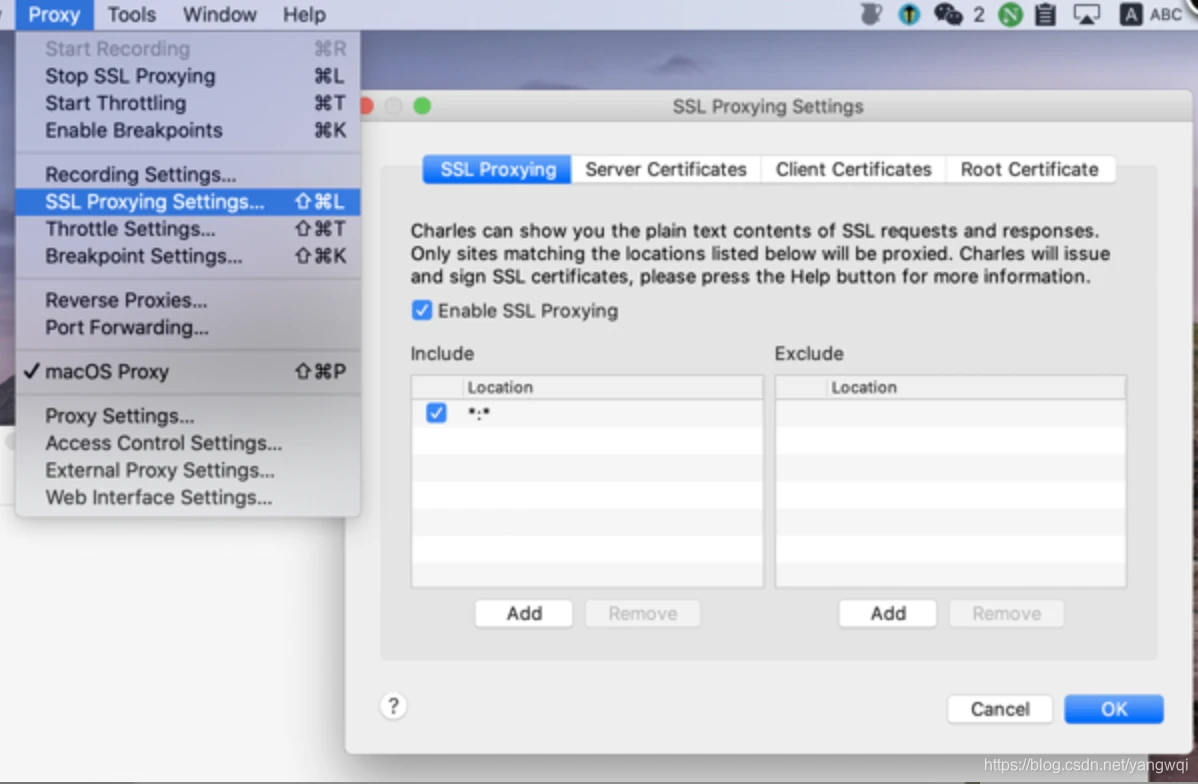Click Remove under the Exclude list

(1006, 614)
